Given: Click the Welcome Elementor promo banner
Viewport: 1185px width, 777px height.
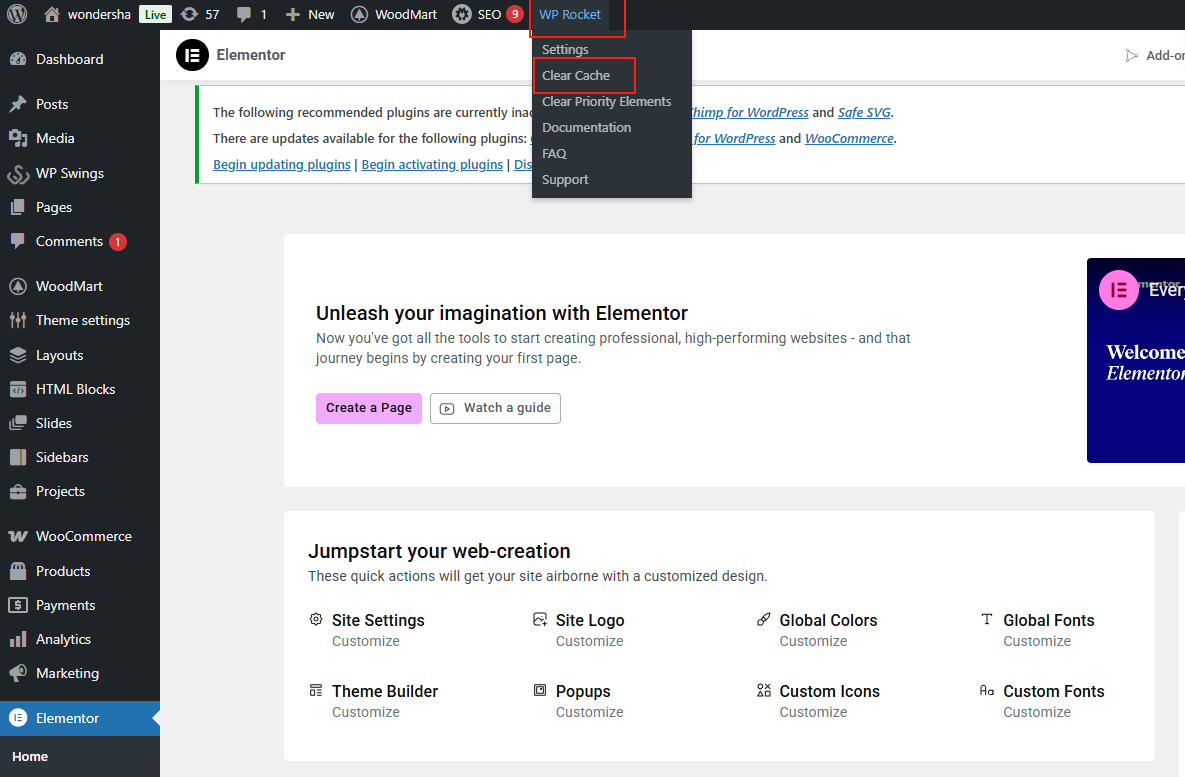Looking at the screenshot, I should pyautogui.click(x=1136, y=360).
